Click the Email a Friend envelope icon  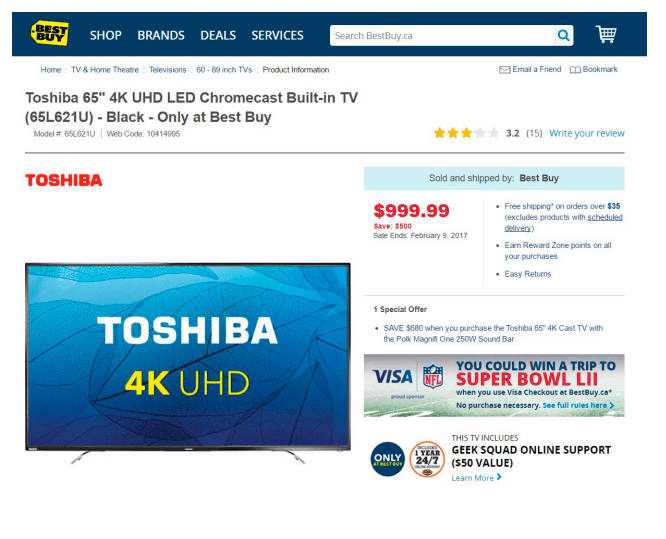[505, 70]
